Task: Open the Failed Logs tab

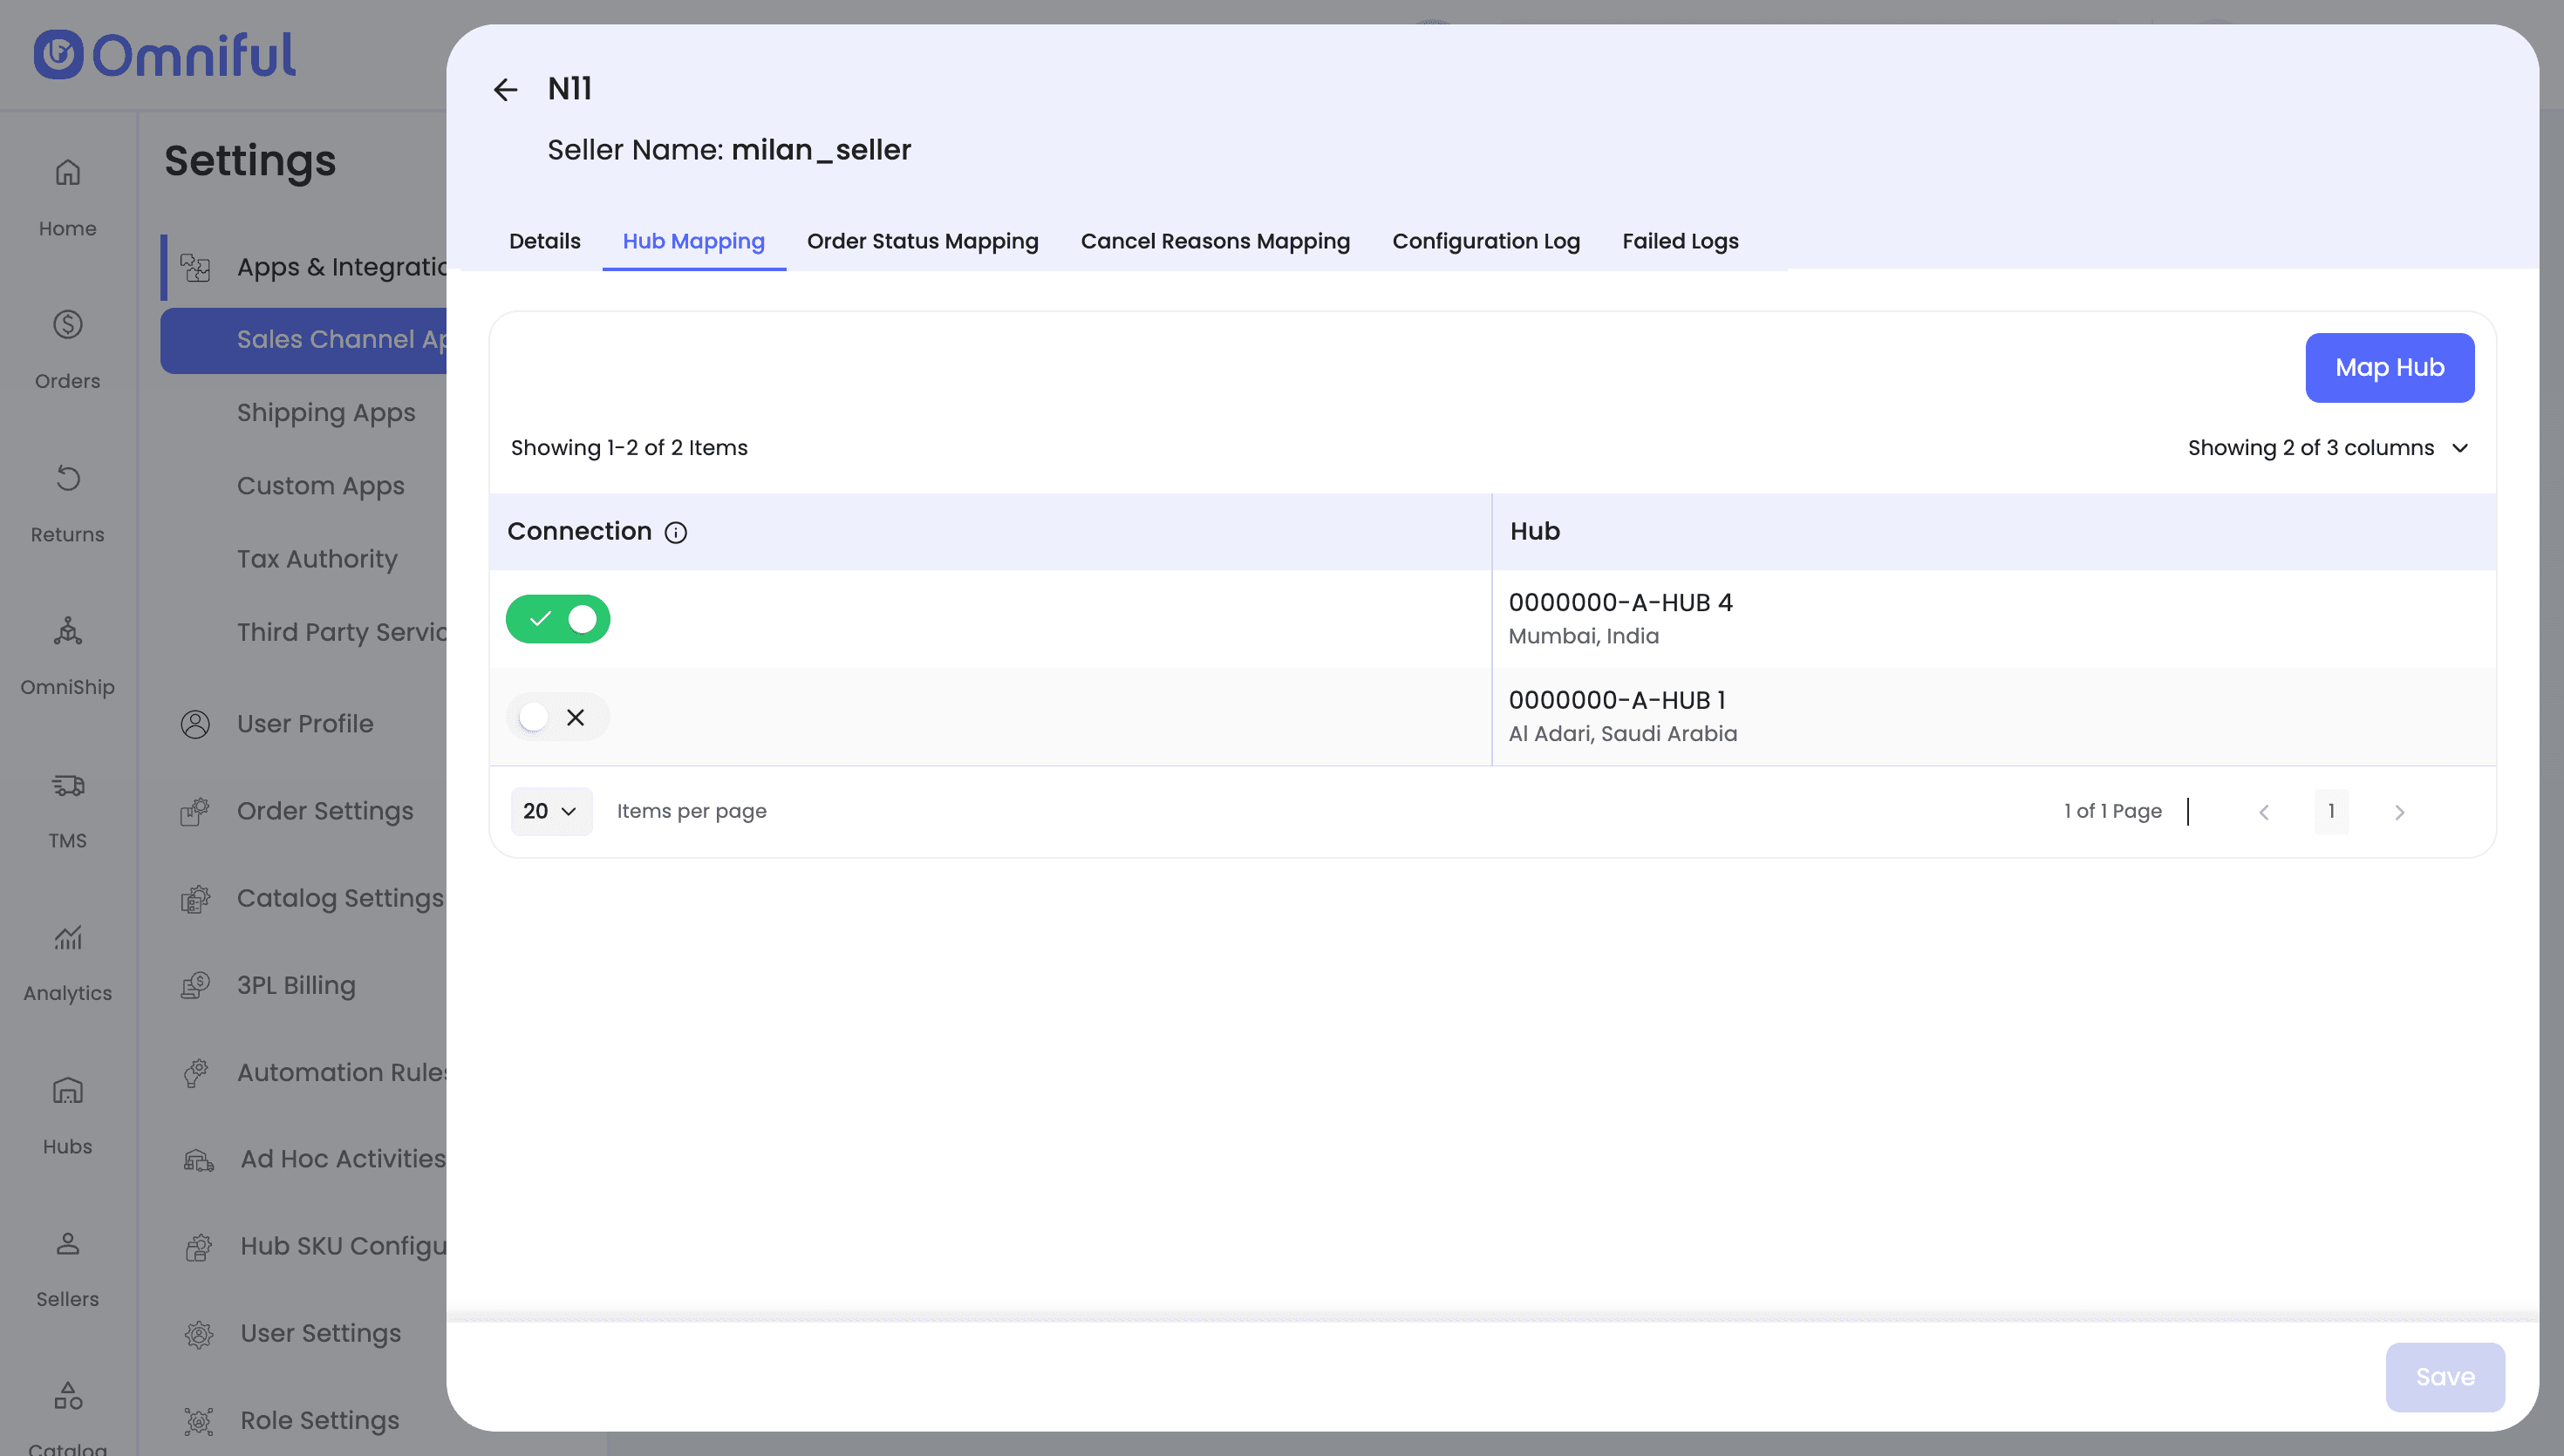Action: [1679, 241]
